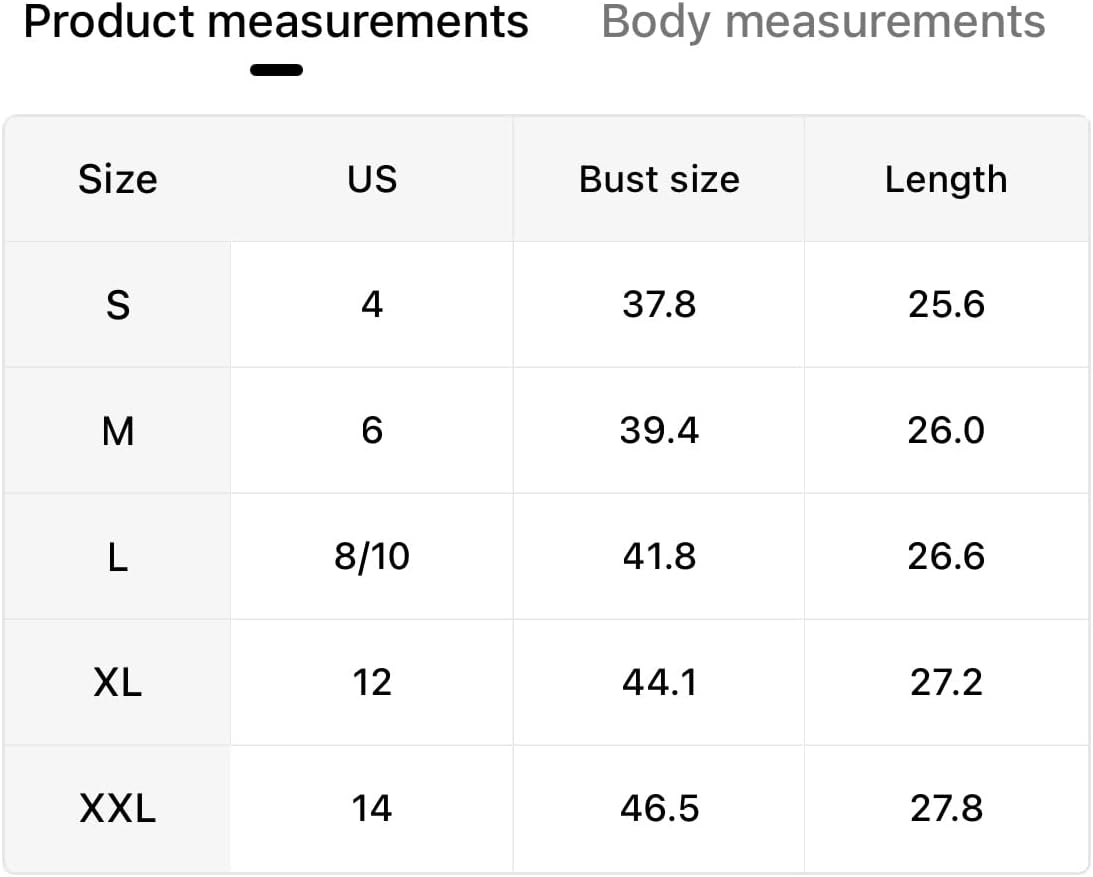Select the M size row label
This screenshot has height=877, width=1093.
118,431
